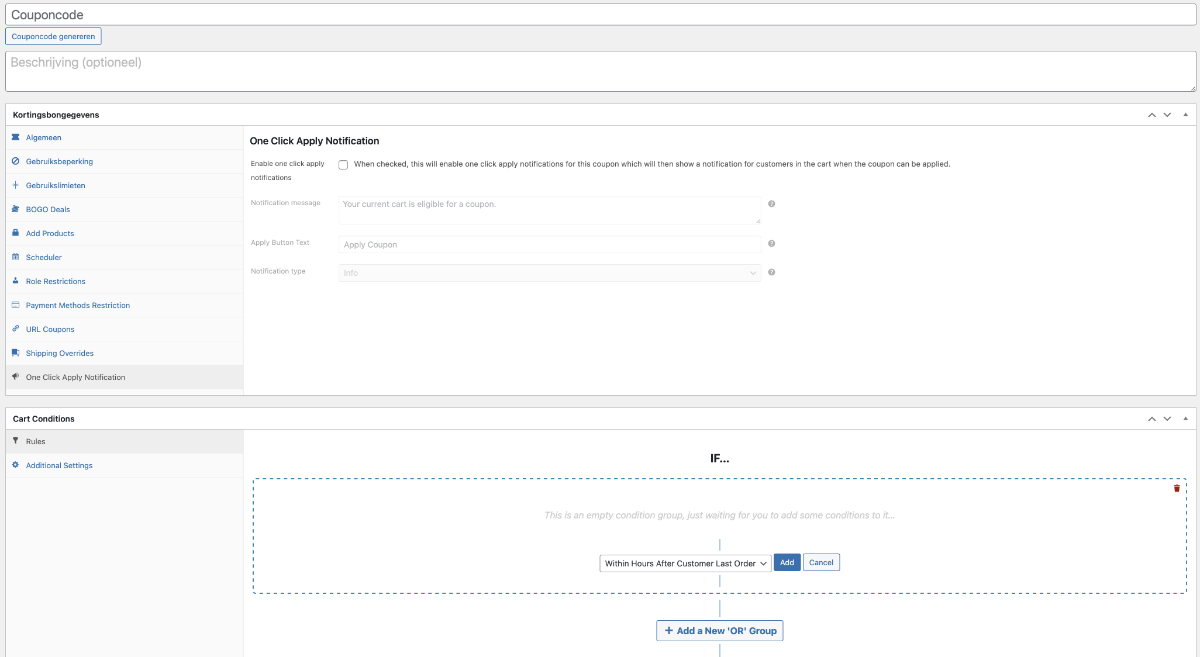Click the BOGO Deals tab icon
The height and width of the screenshot is (657, 1200).
[15, 209]
